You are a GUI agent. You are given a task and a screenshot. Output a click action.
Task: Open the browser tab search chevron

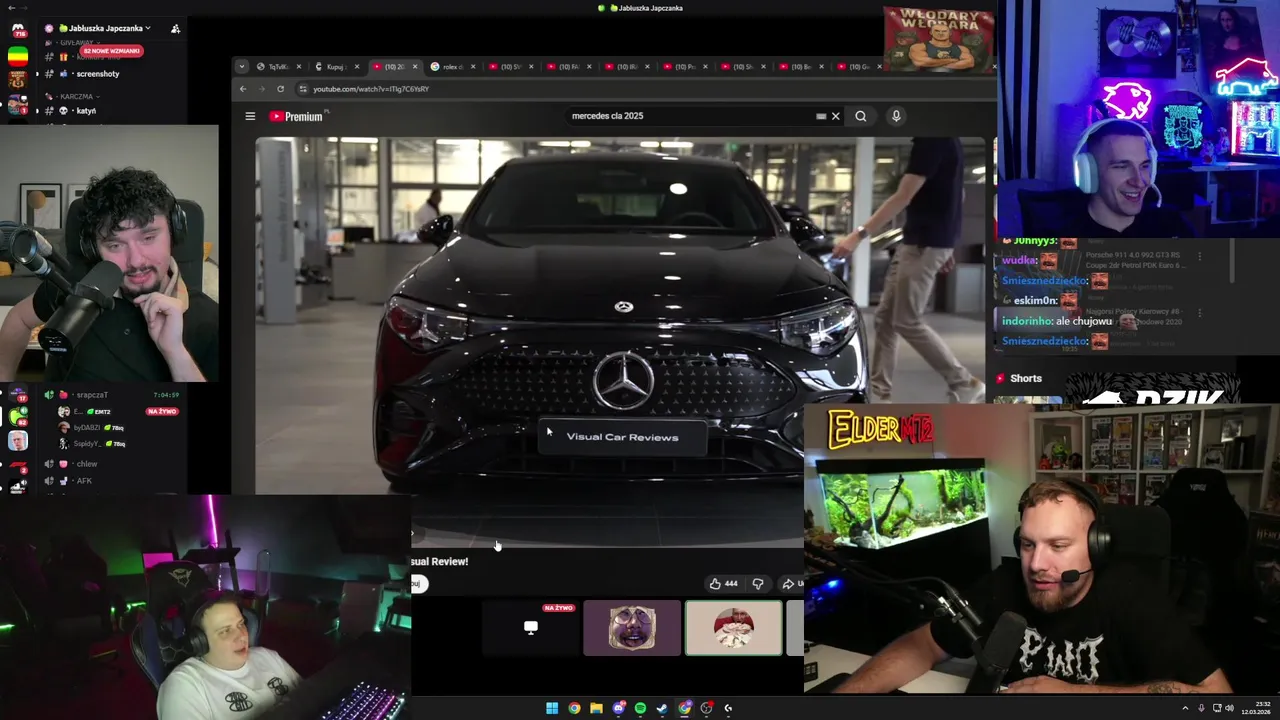coord(241,67)
